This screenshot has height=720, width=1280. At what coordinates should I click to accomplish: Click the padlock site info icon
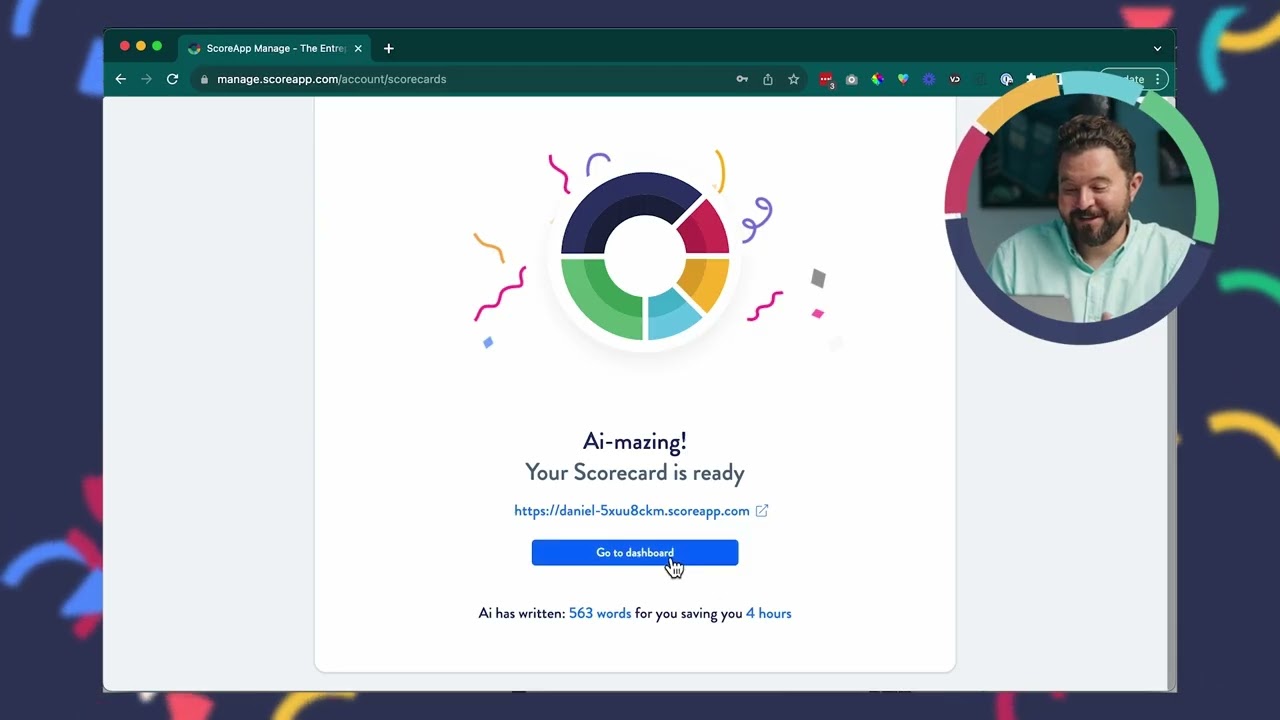tap(204, 79)
